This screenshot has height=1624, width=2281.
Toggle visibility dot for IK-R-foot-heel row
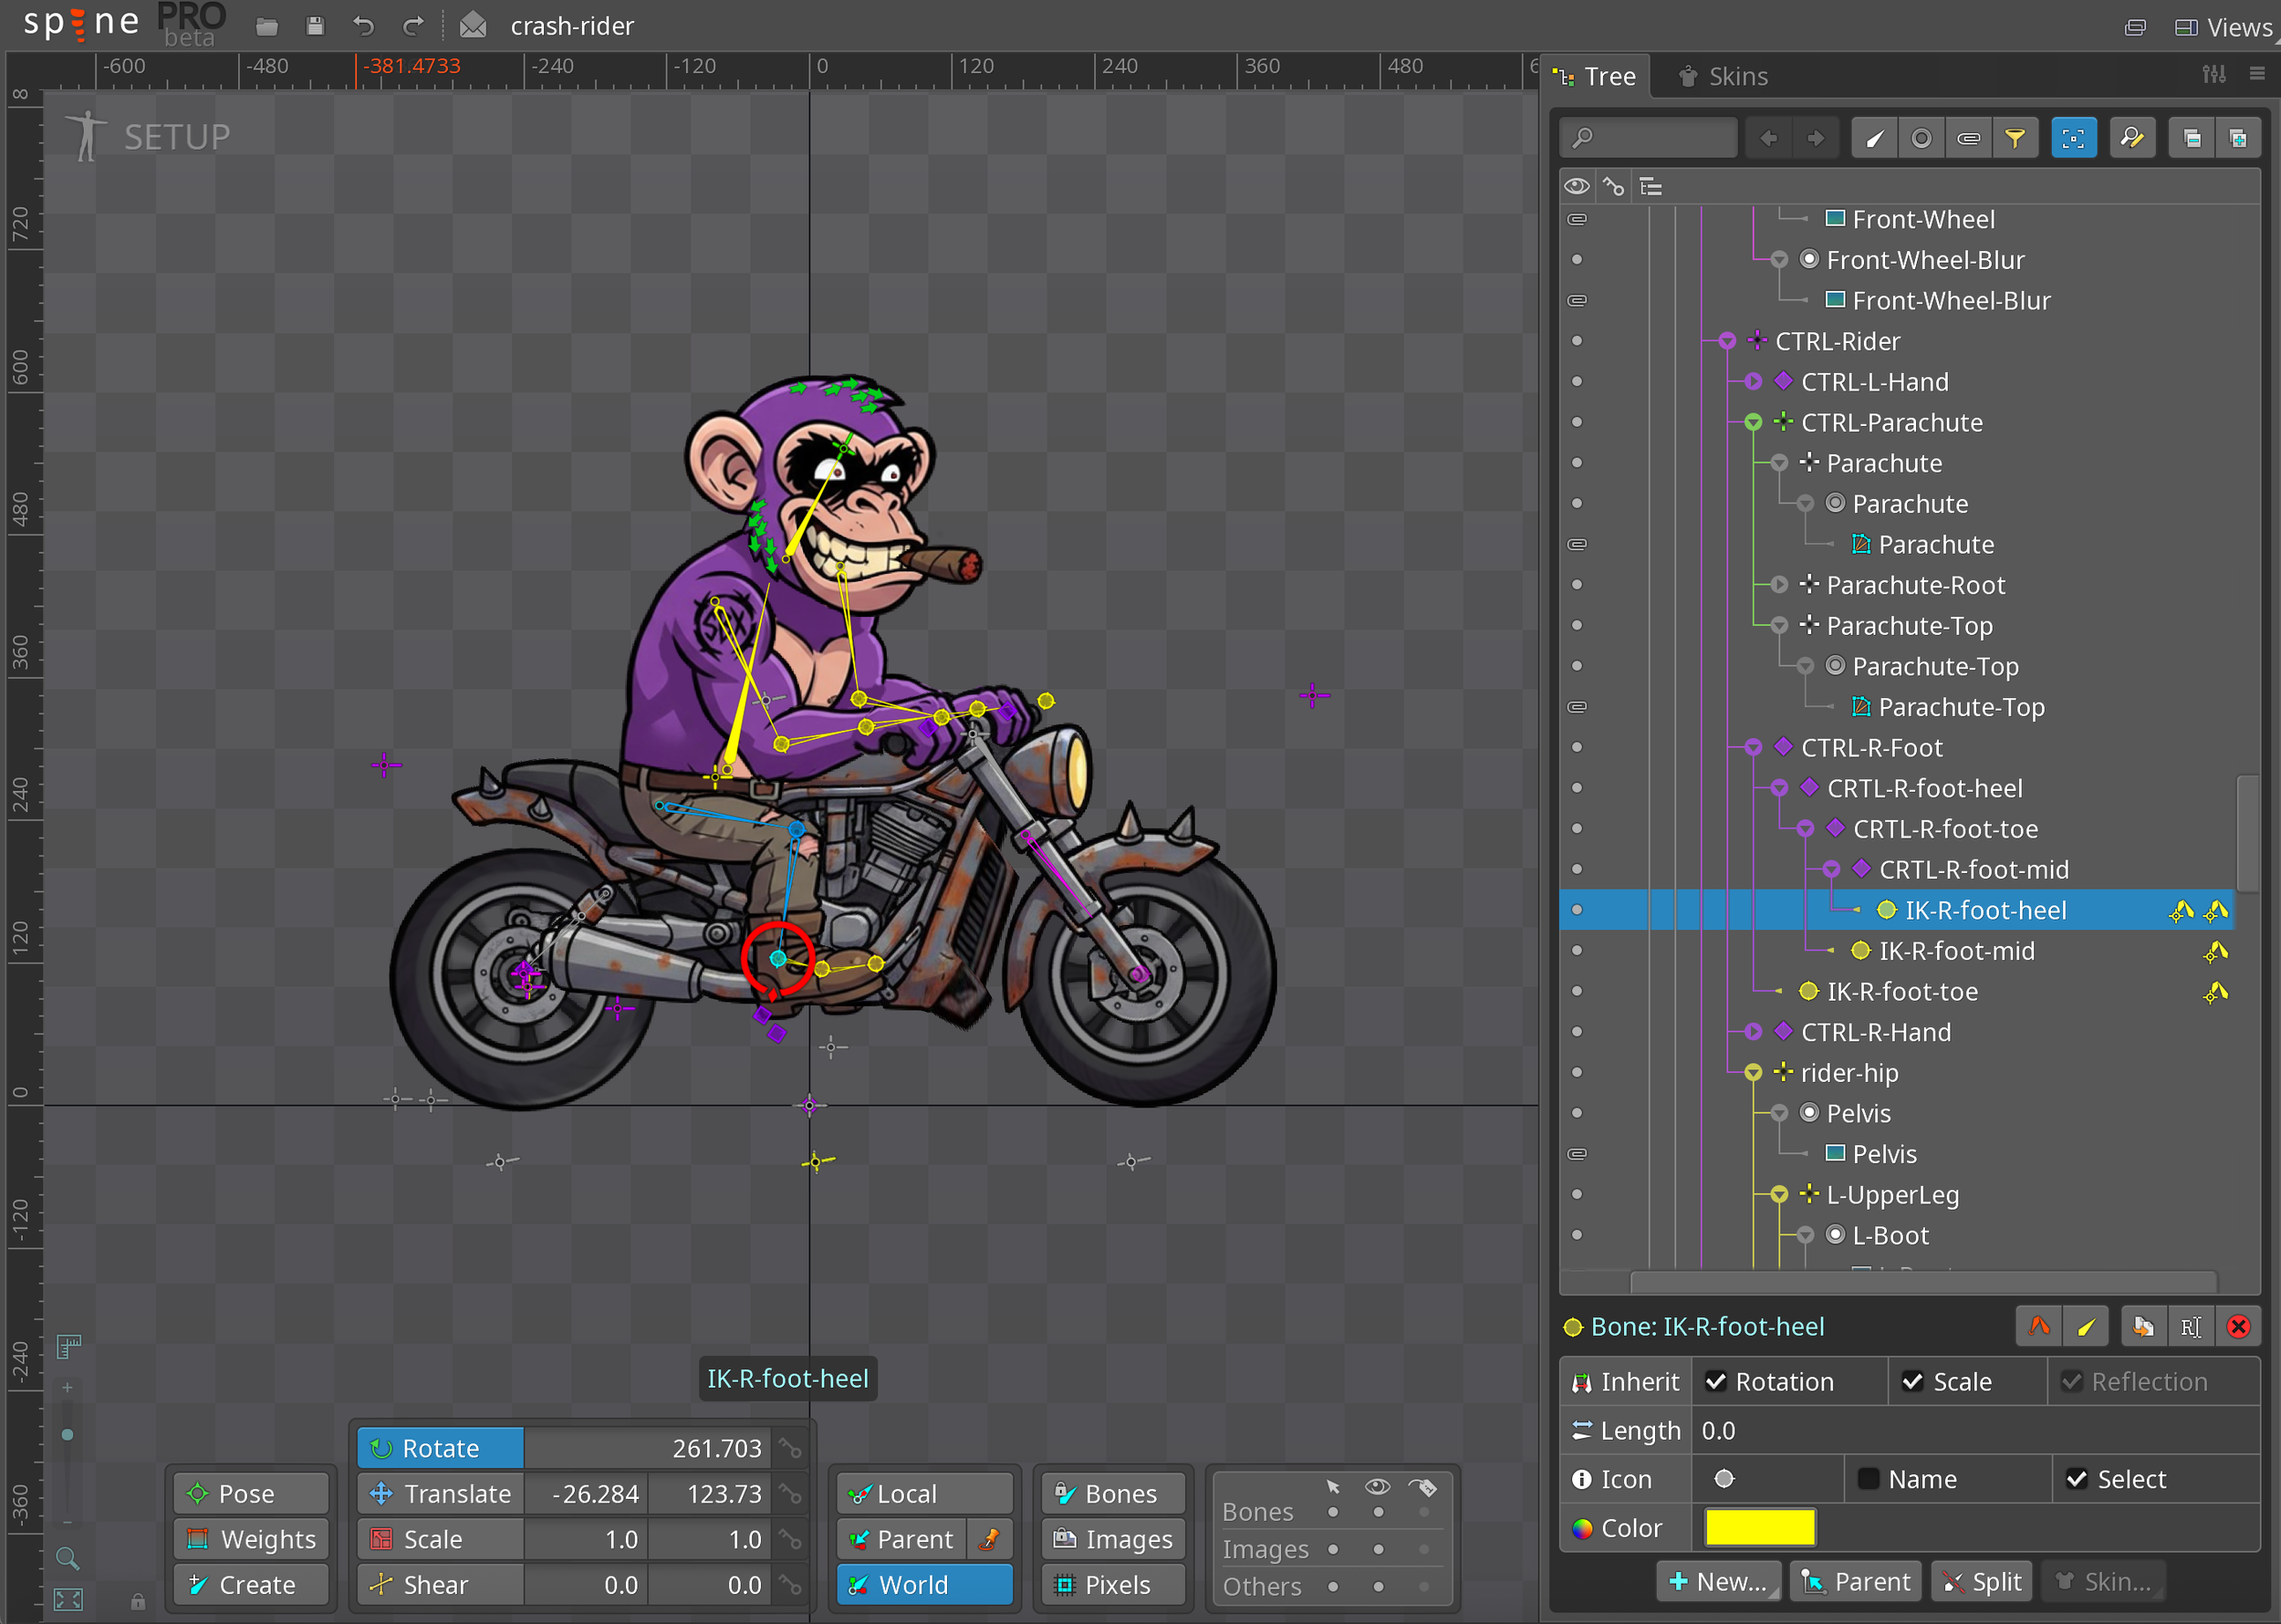(1577, 910)
